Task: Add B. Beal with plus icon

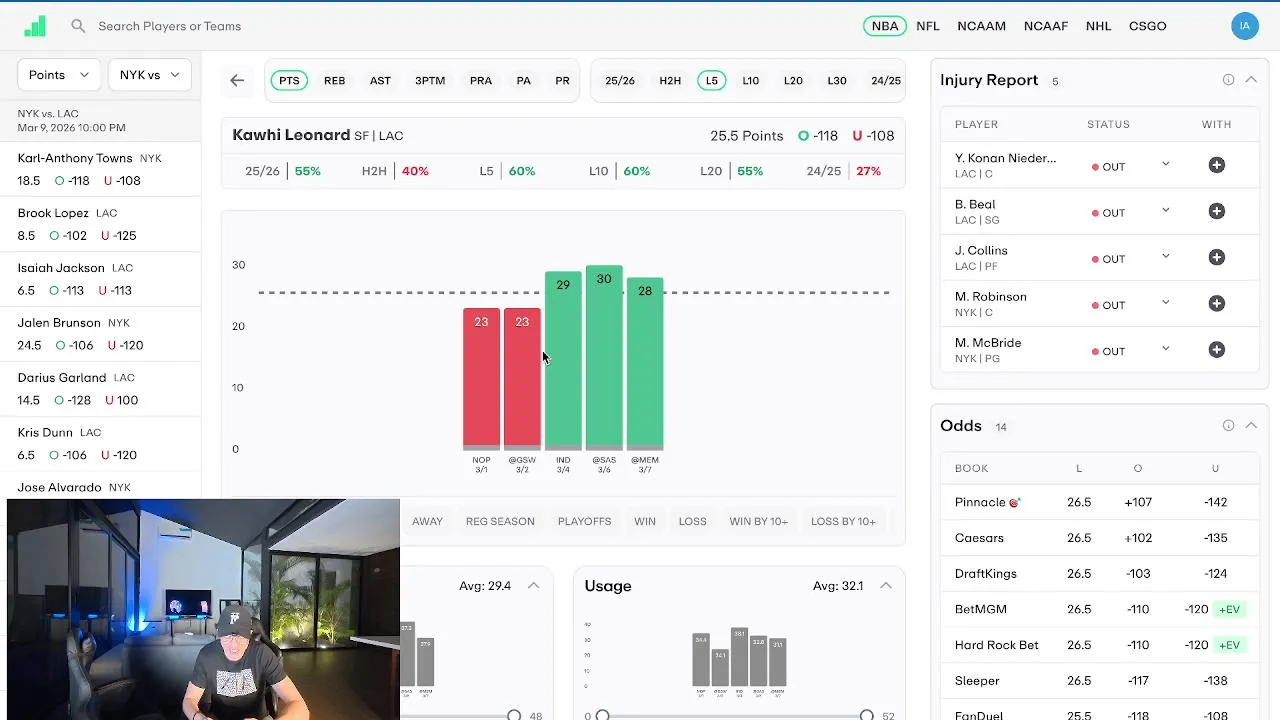Action: [1217, 211]
